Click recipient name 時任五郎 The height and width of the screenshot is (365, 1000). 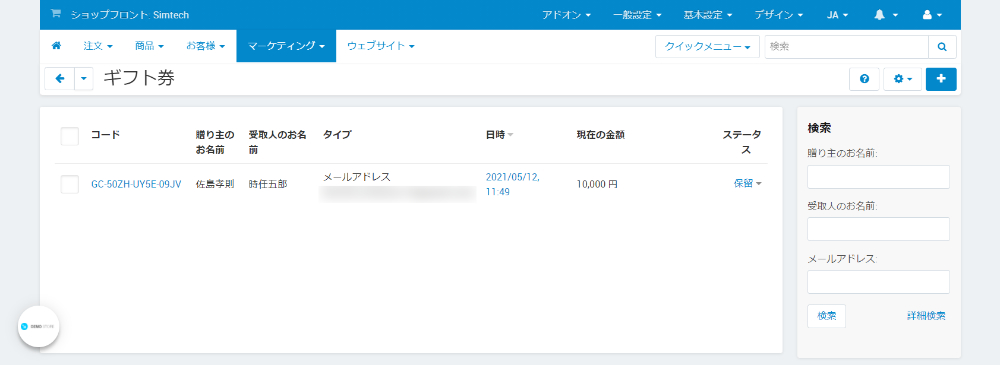click(268, 184)
